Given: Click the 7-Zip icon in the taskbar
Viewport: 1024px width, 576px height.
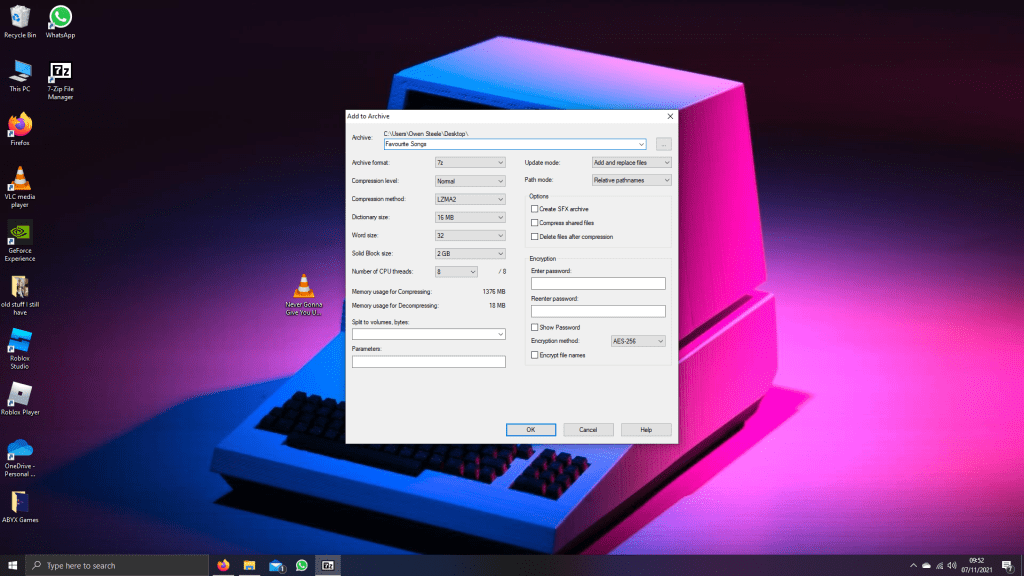Looking at the screenshot, I should [327, 565].
